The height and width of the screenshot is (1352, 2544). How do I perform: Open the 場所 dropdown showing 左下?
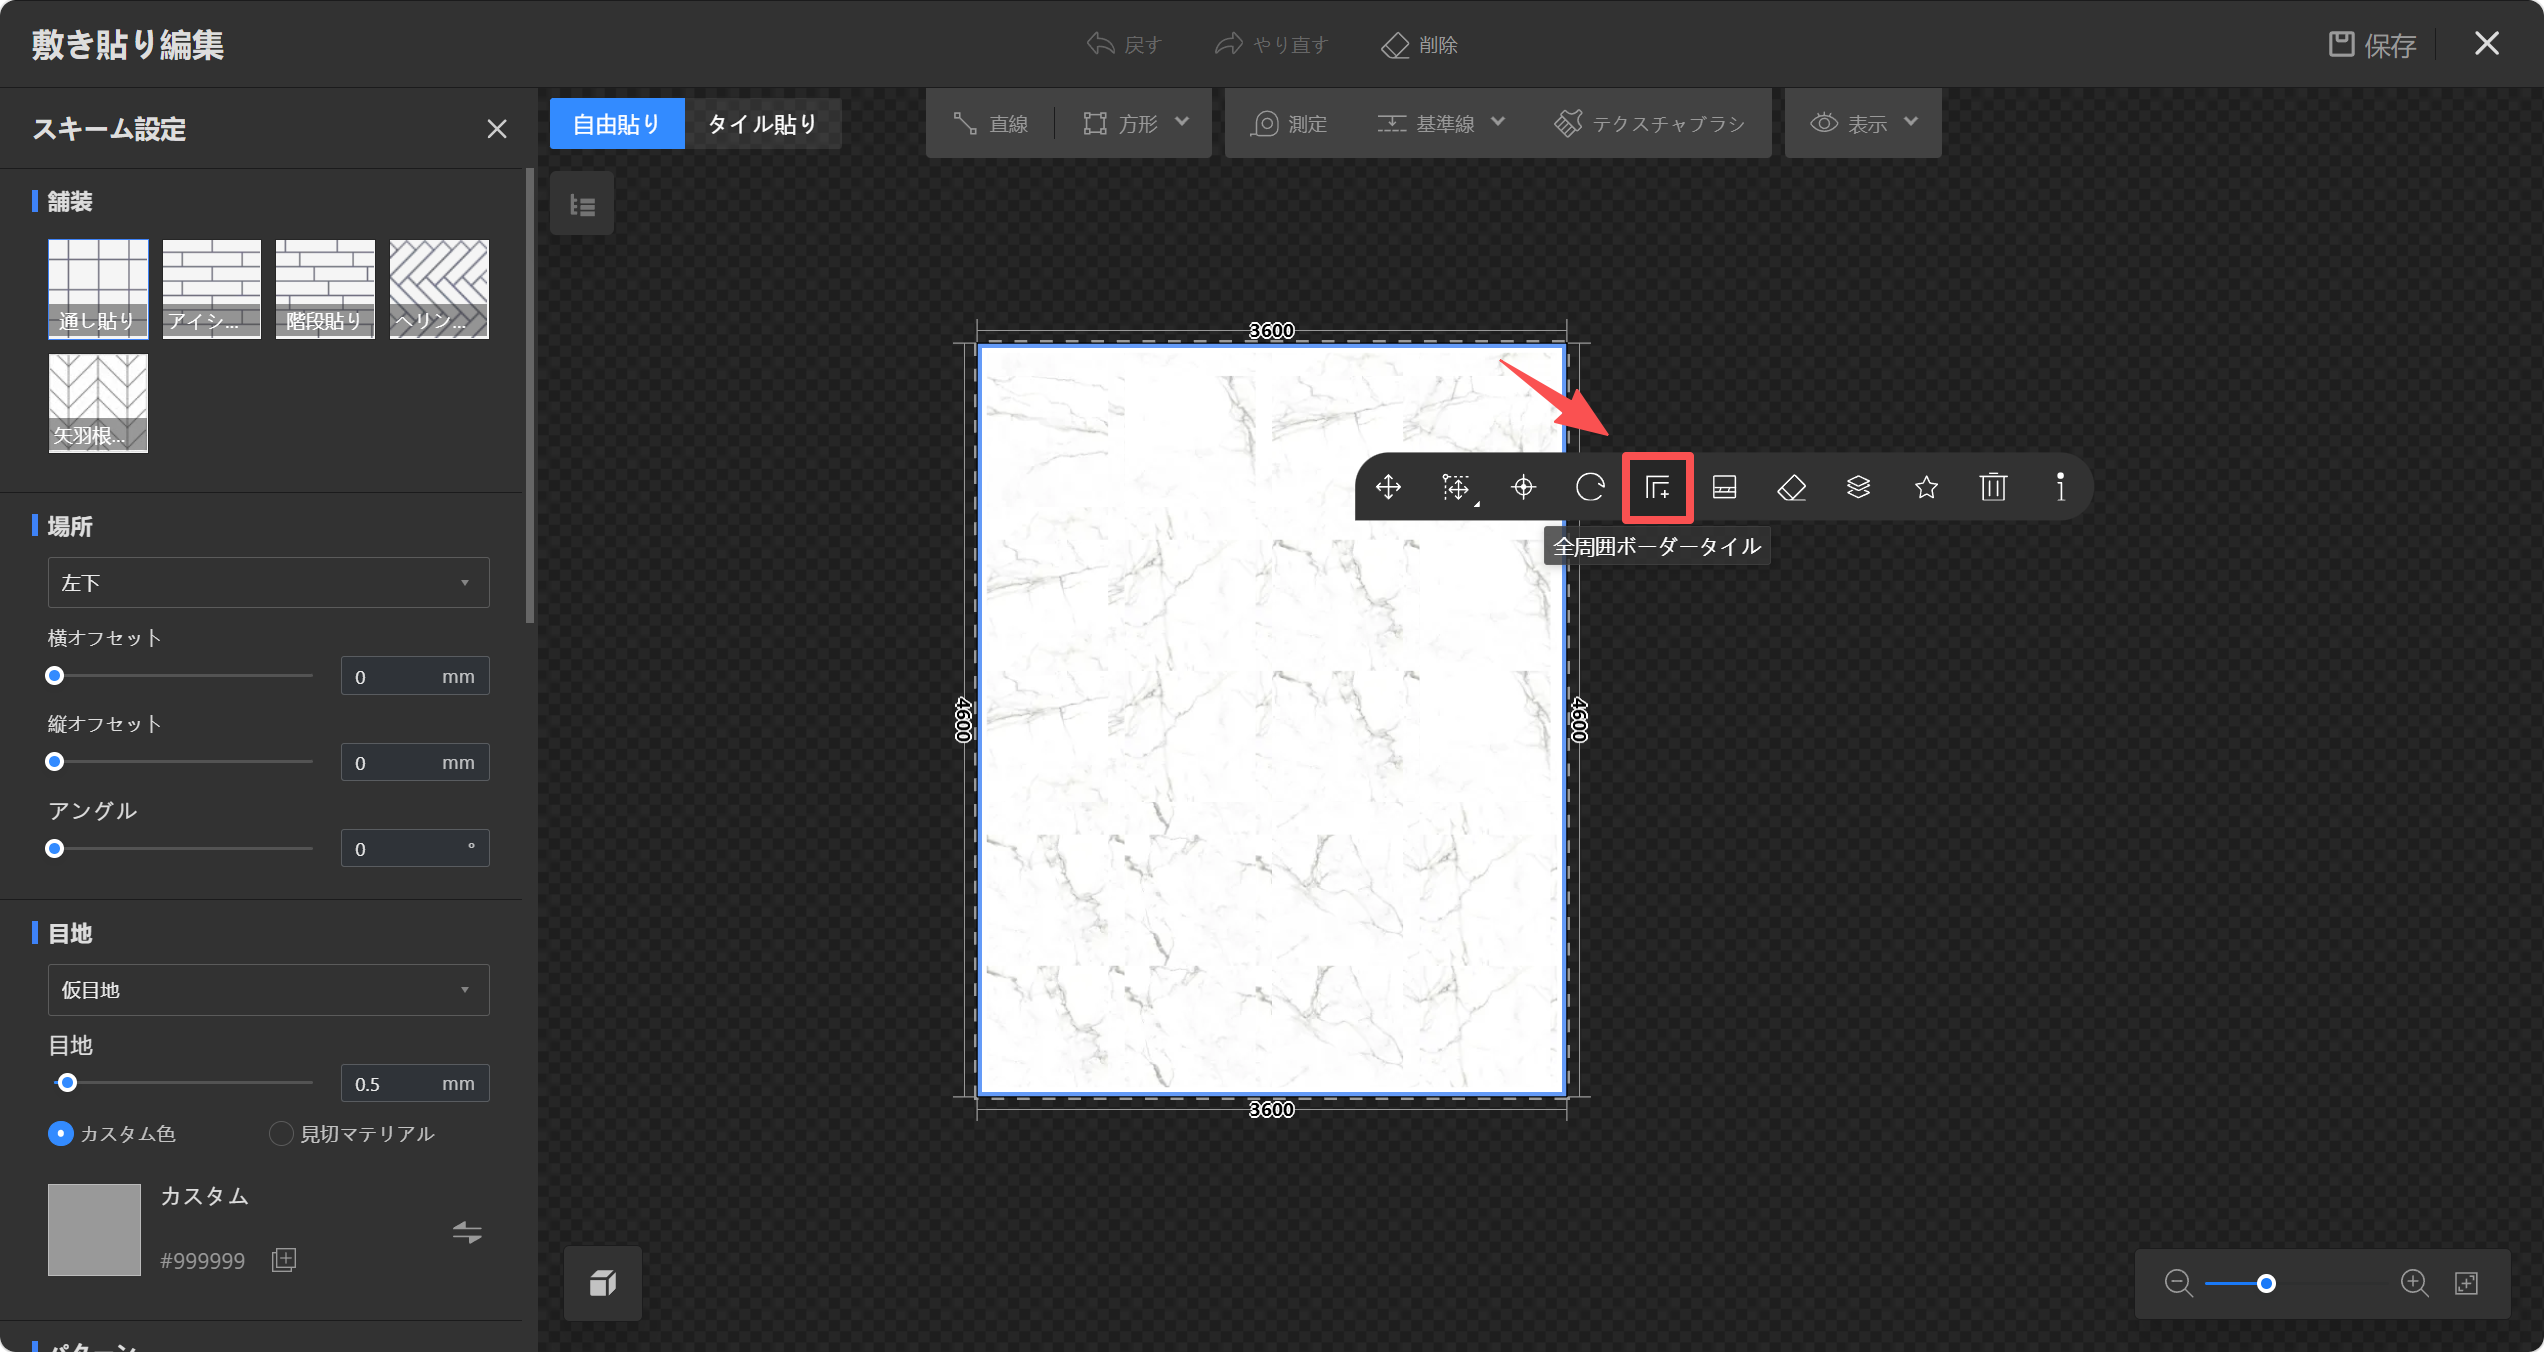coord(268,582)
